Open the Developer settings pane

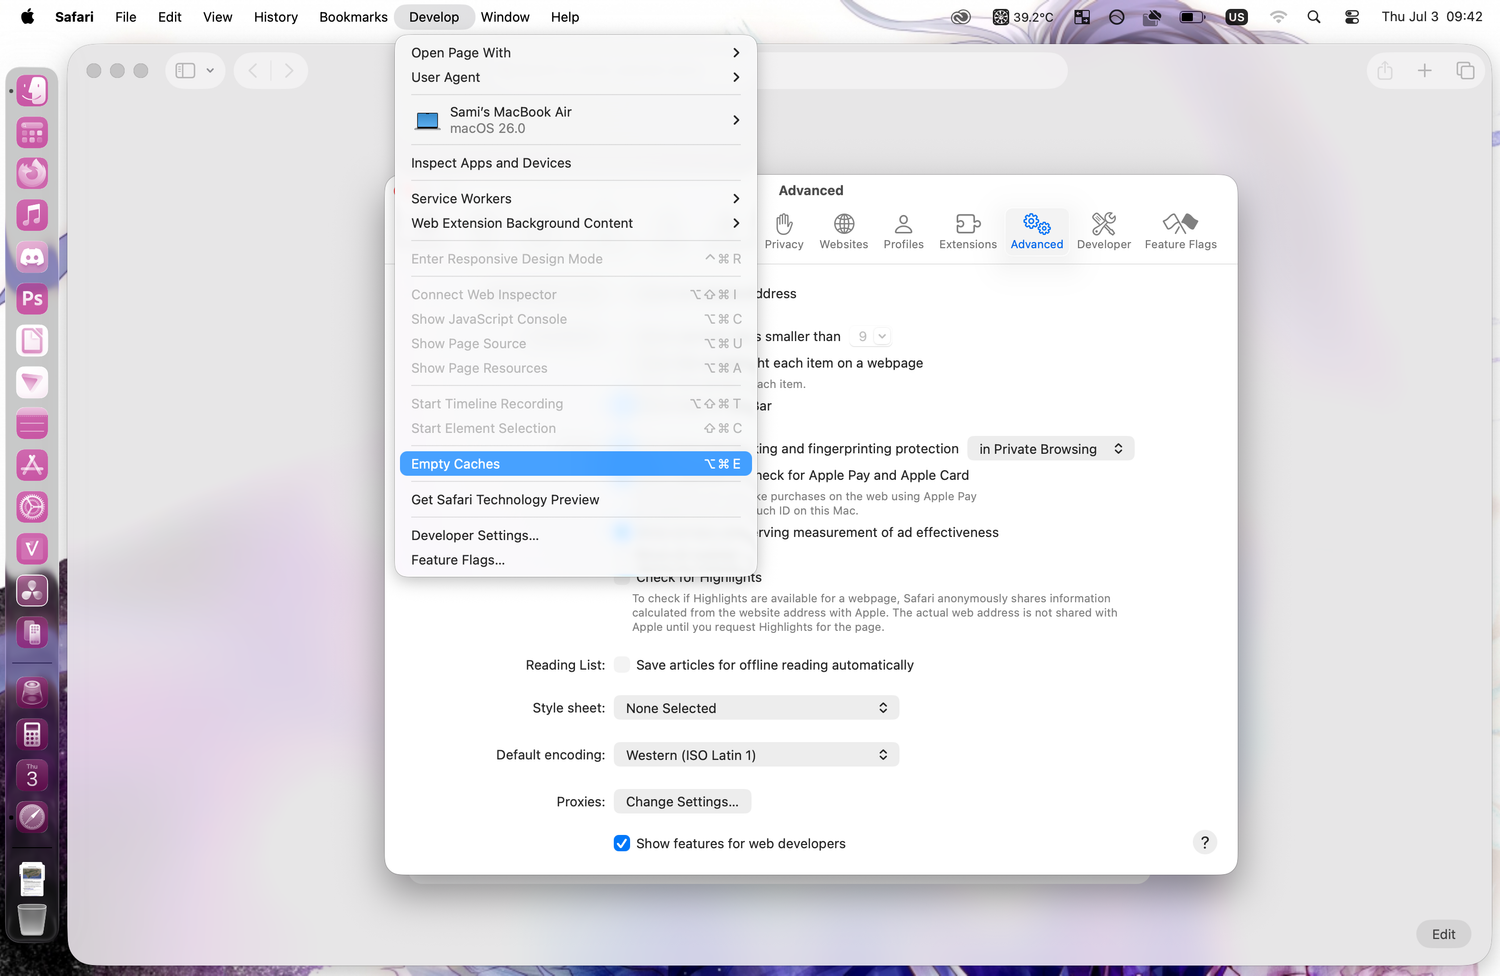1103,231
